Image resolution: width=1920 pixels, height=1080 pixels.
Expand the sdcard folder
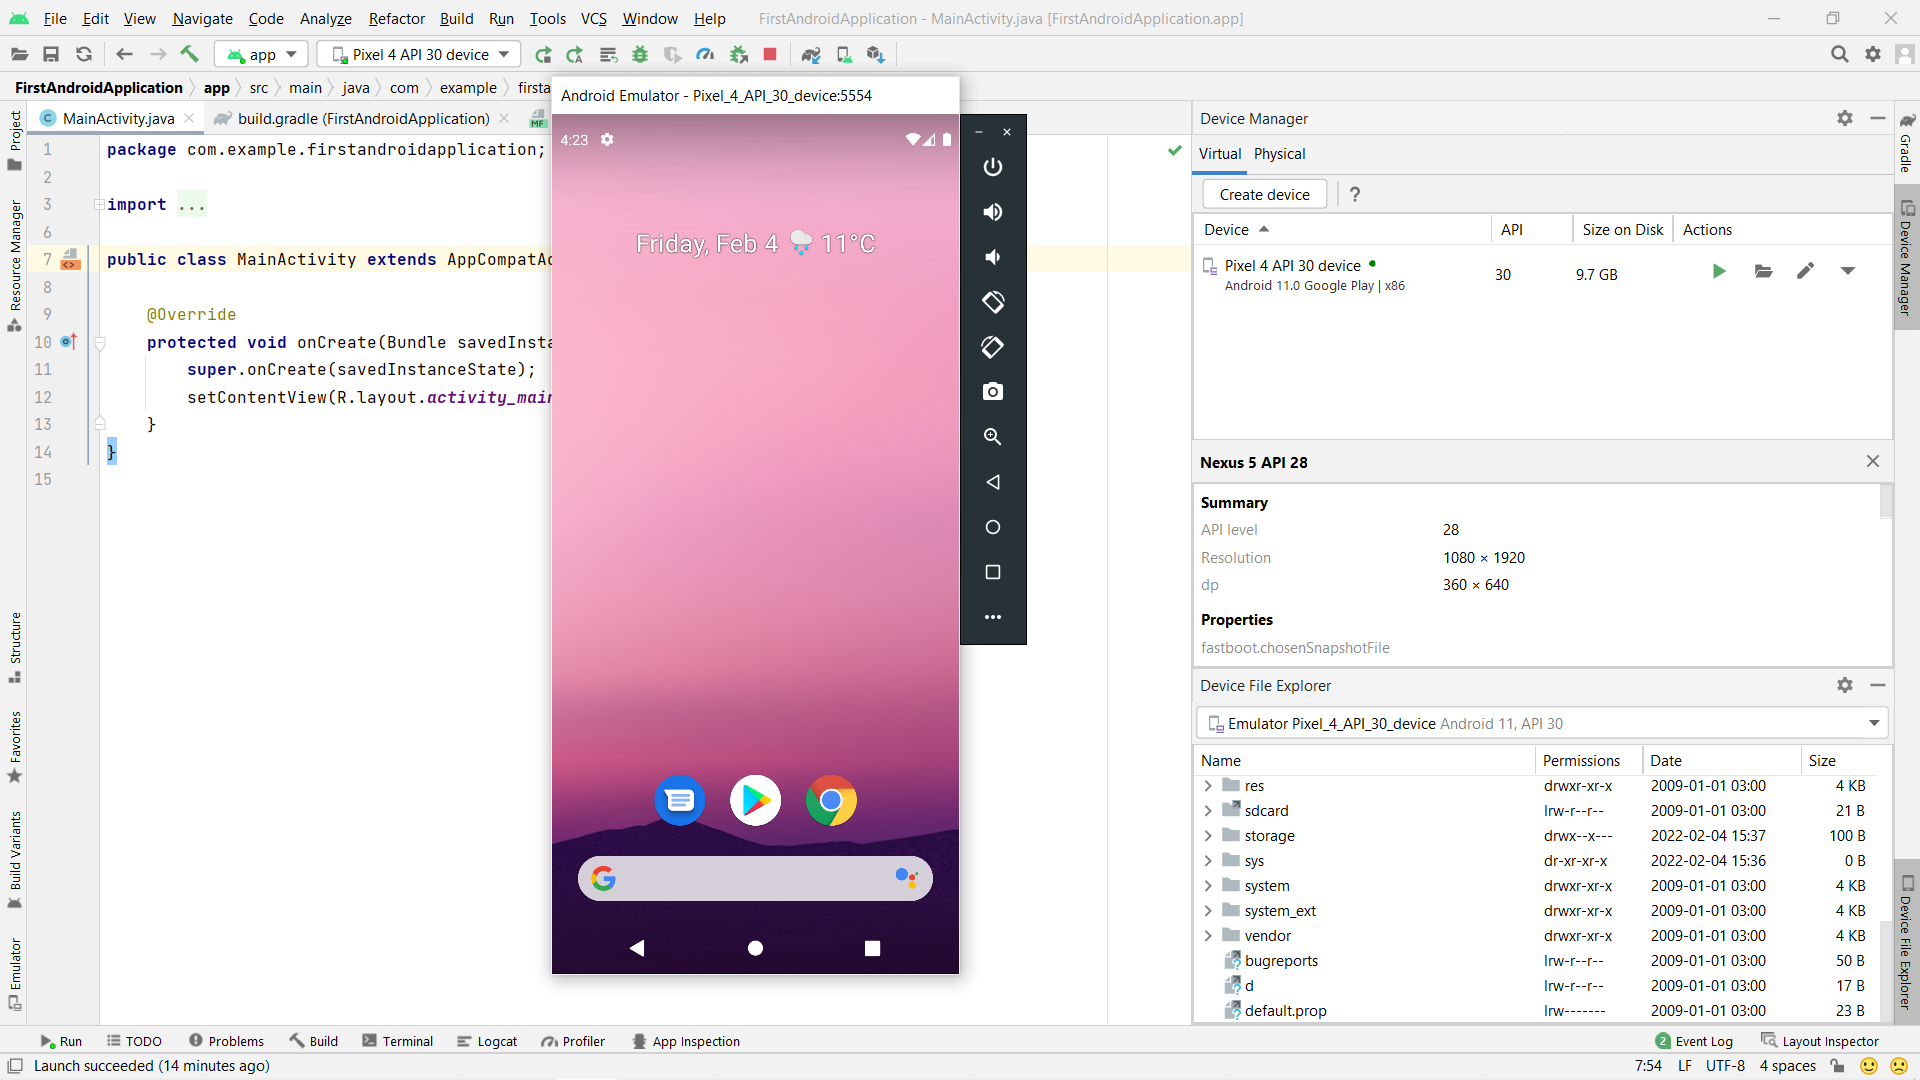(1208, 811)
